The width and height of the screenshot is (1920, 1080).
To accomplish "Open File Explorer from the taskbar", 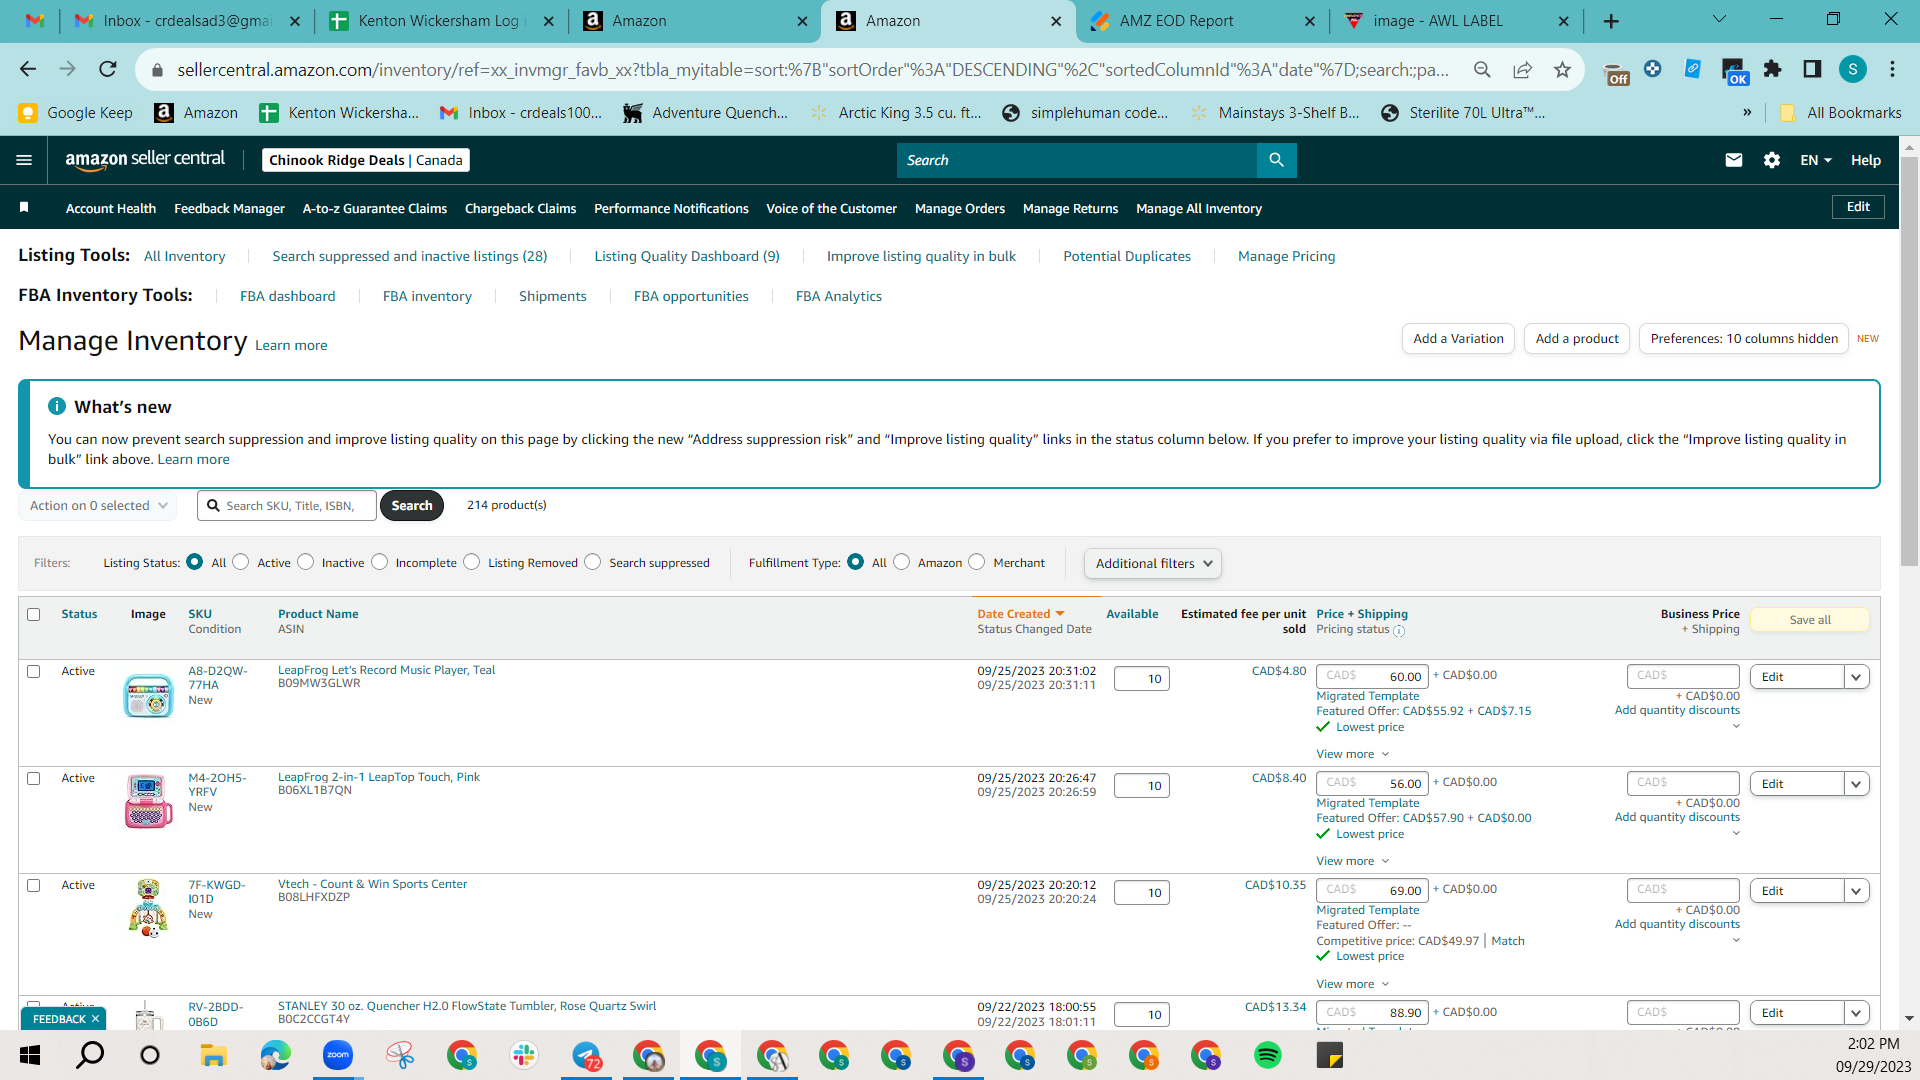I will click(x=213, y=1055).
